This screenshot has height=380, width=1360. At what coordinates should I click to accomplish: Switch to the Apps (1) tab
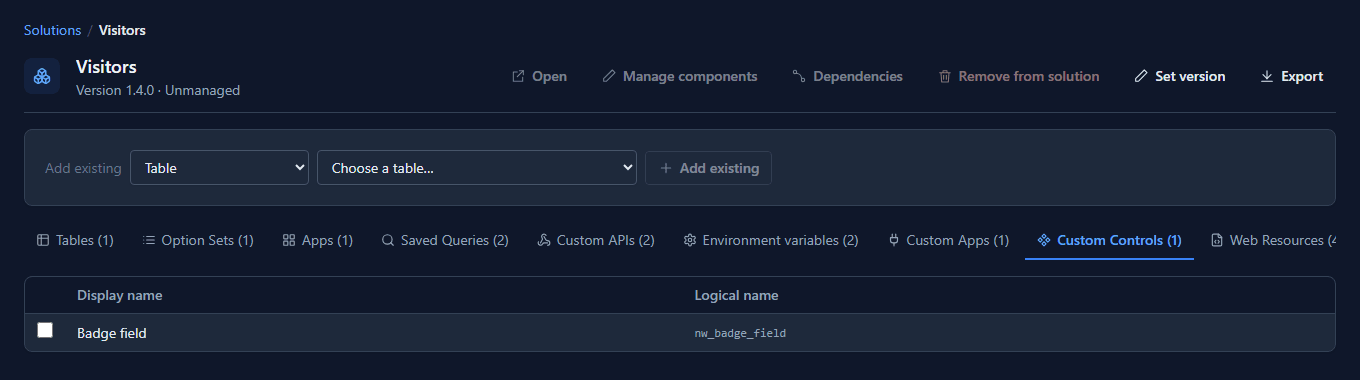coord(318,240)
